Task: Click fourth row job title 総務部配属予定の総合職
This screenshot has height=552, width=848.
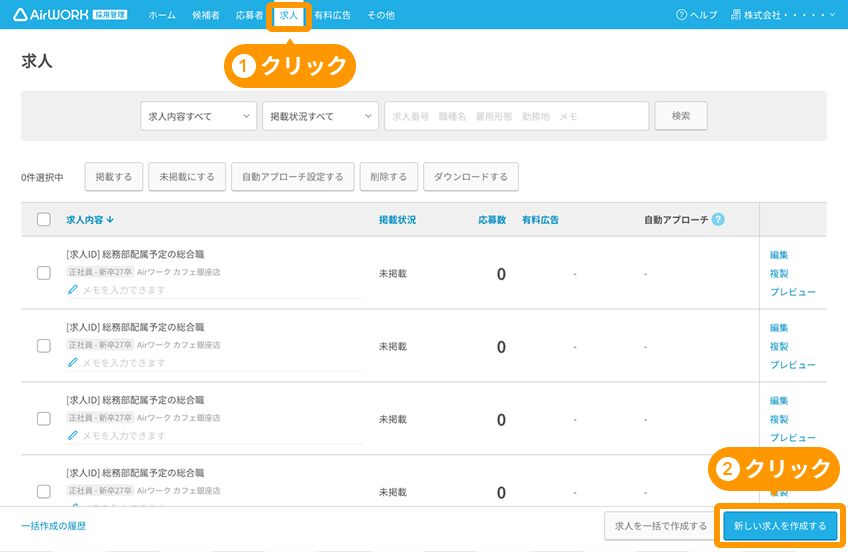Action: [x=153, y=473]
